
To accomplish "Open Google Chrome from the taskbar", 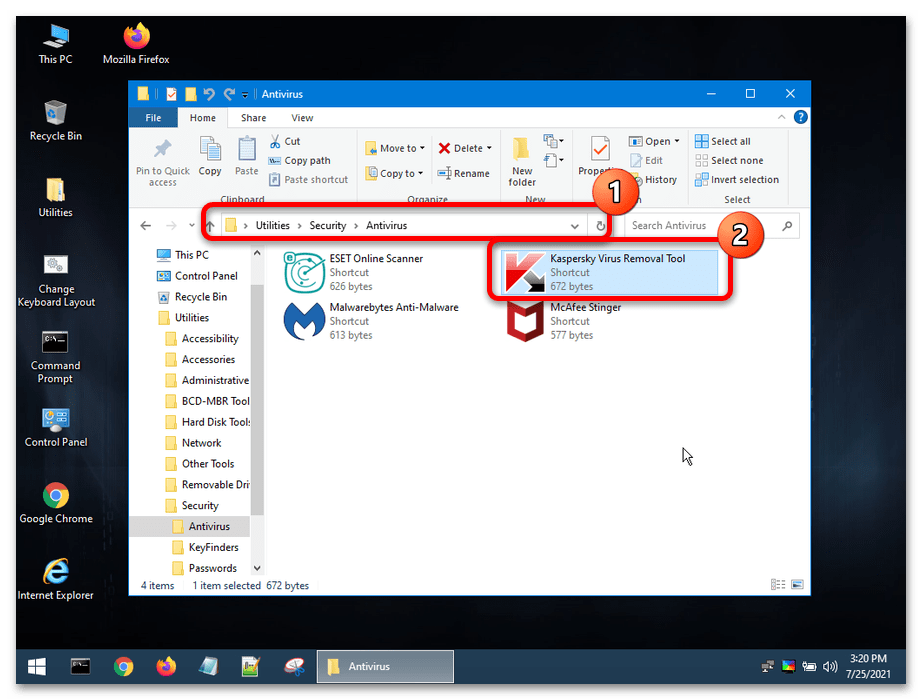I will coord(123,666).
